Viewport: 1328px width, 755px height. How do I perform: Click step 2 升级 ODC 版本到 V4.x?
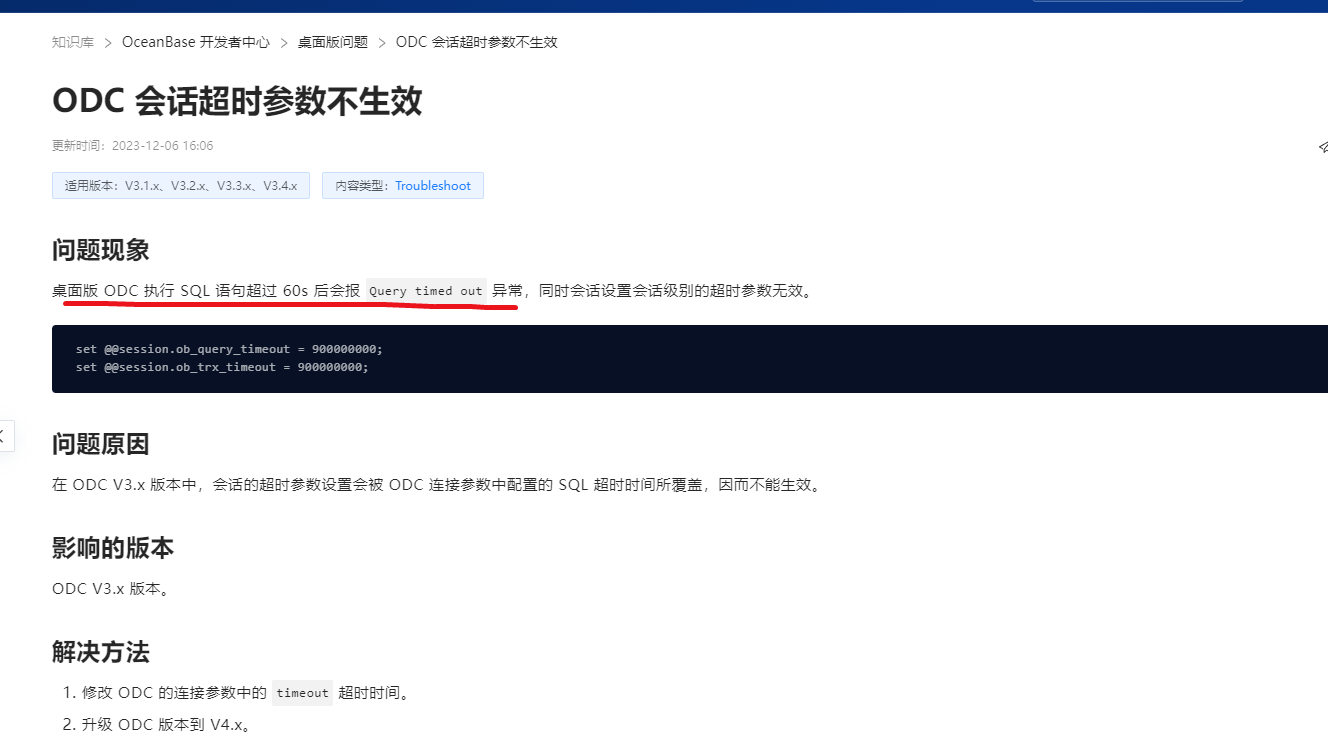166,724
